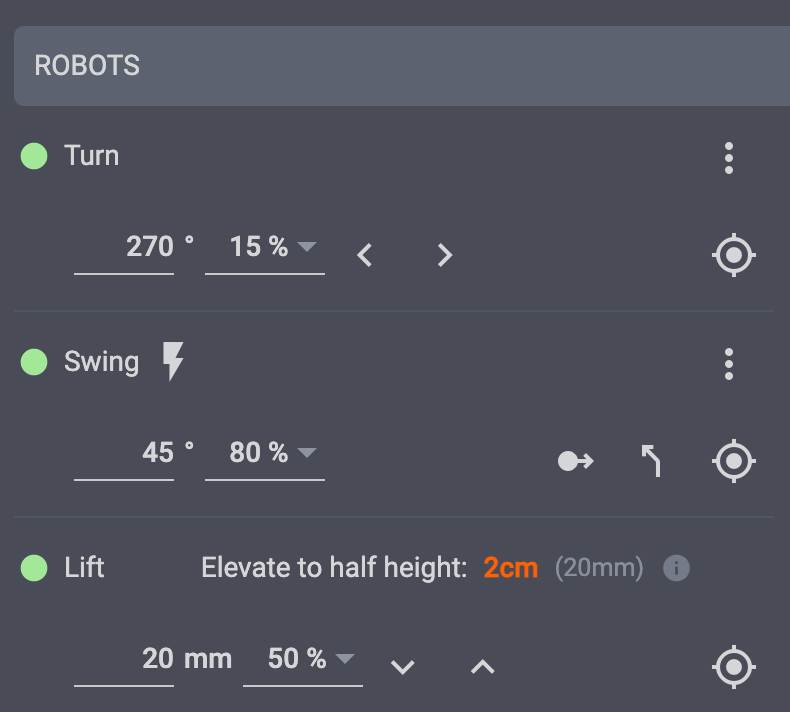This screenshot has height=712, width=790.
Task: Toggle the green status dot for Turn
Action: (34, 156)
